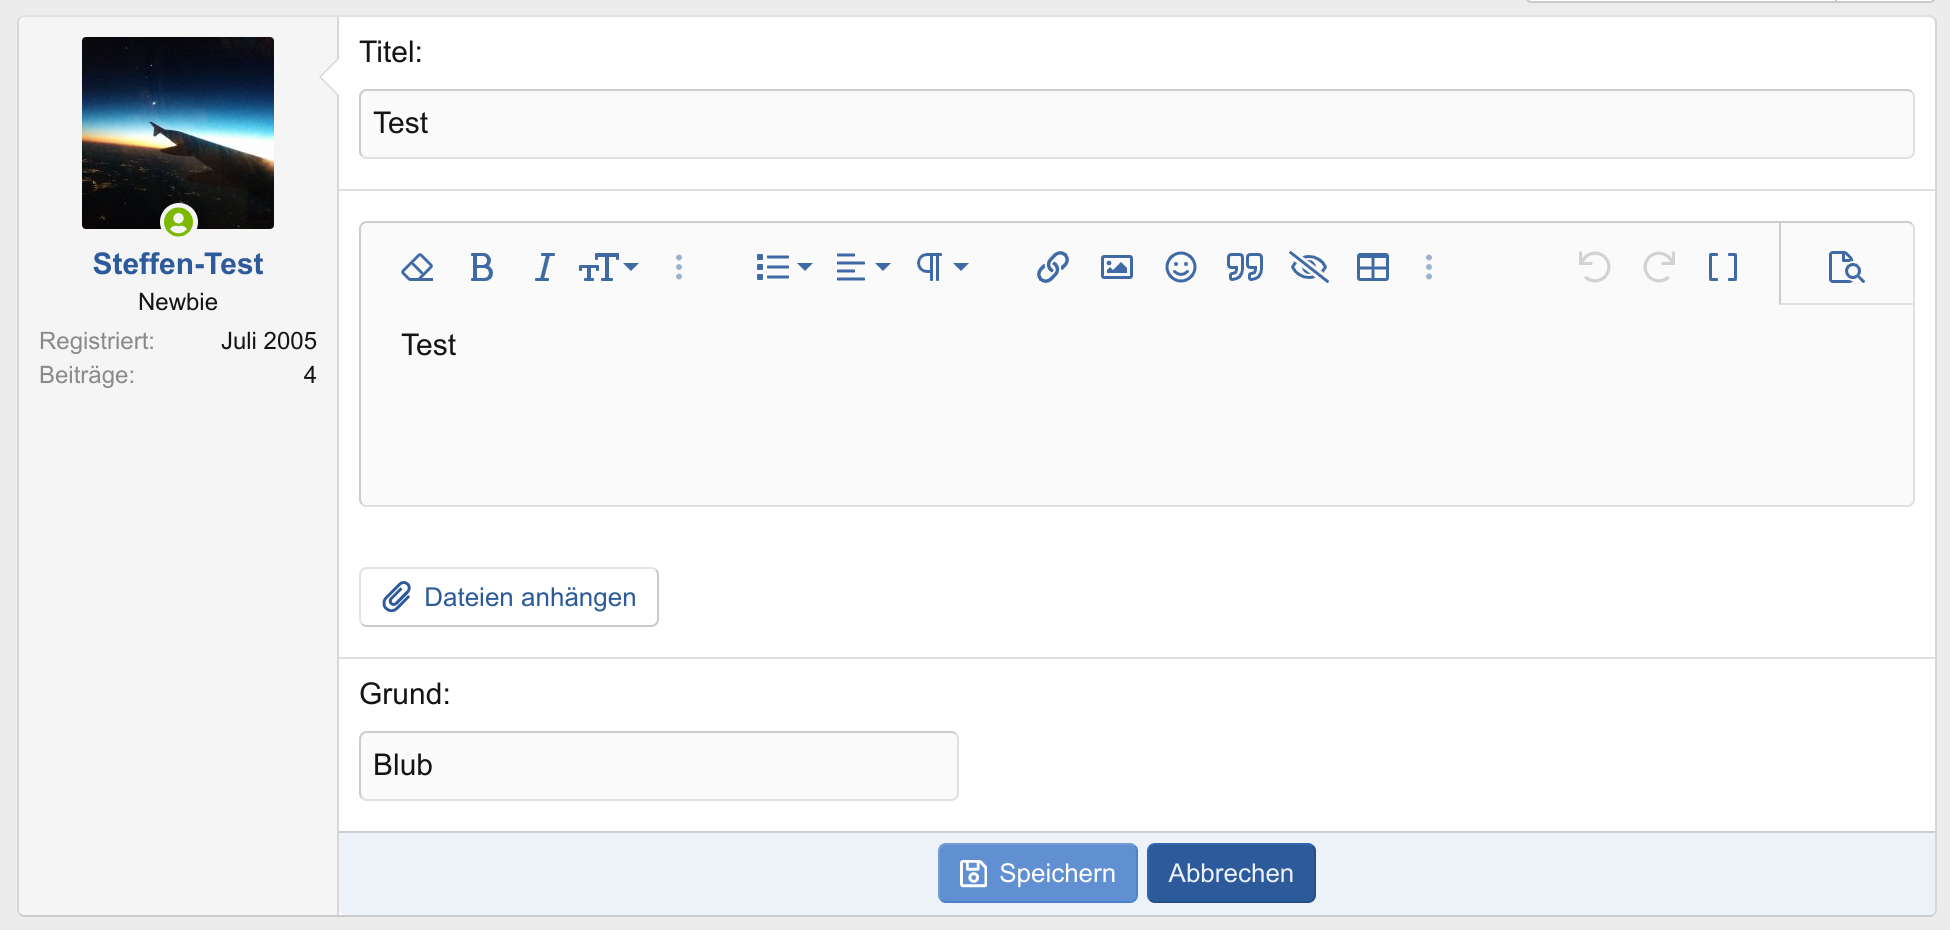Redo the last change
Screen dimensions: 1950x930
pyautogui.click(x=1659, y=267)
